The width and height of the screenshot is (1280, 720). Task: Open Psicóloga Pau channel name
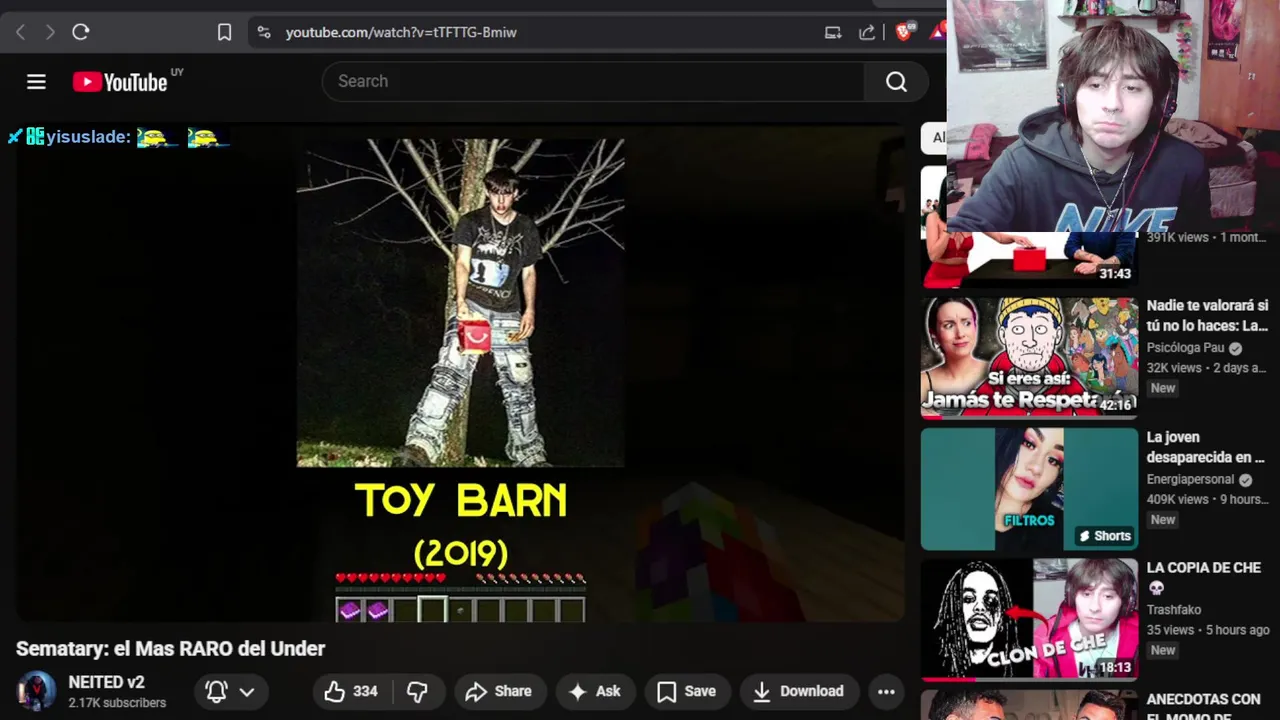coord(1185,348)
